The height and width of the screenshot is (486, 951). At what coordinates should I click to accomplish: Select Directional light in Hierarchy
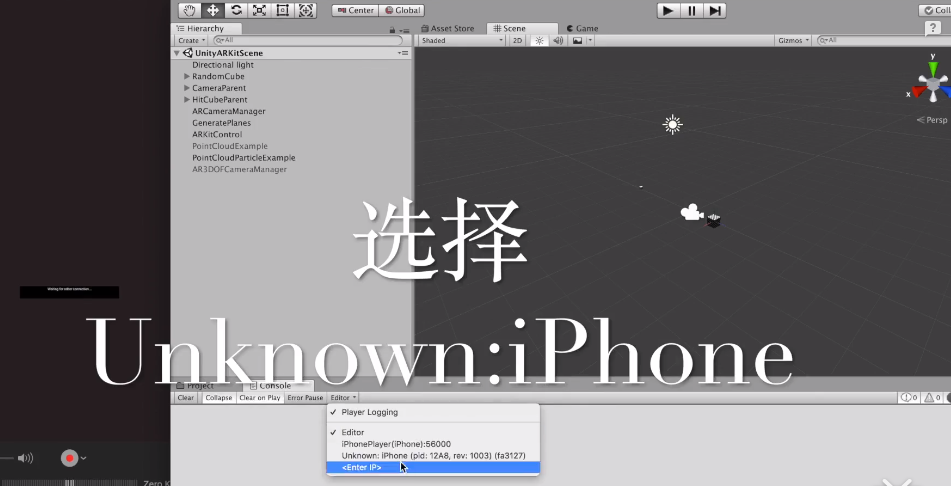click(x=223, y=65)
